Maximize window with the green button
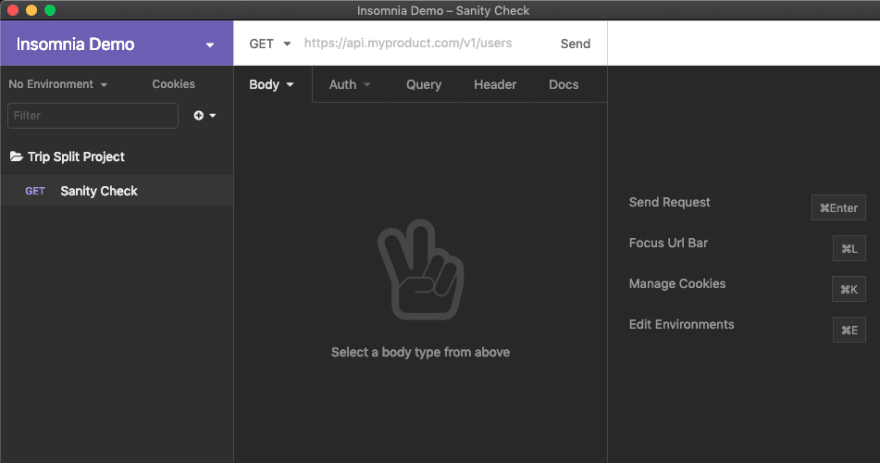Image resolution: width=880 pixels, height=463 pixels. [50, 10]
